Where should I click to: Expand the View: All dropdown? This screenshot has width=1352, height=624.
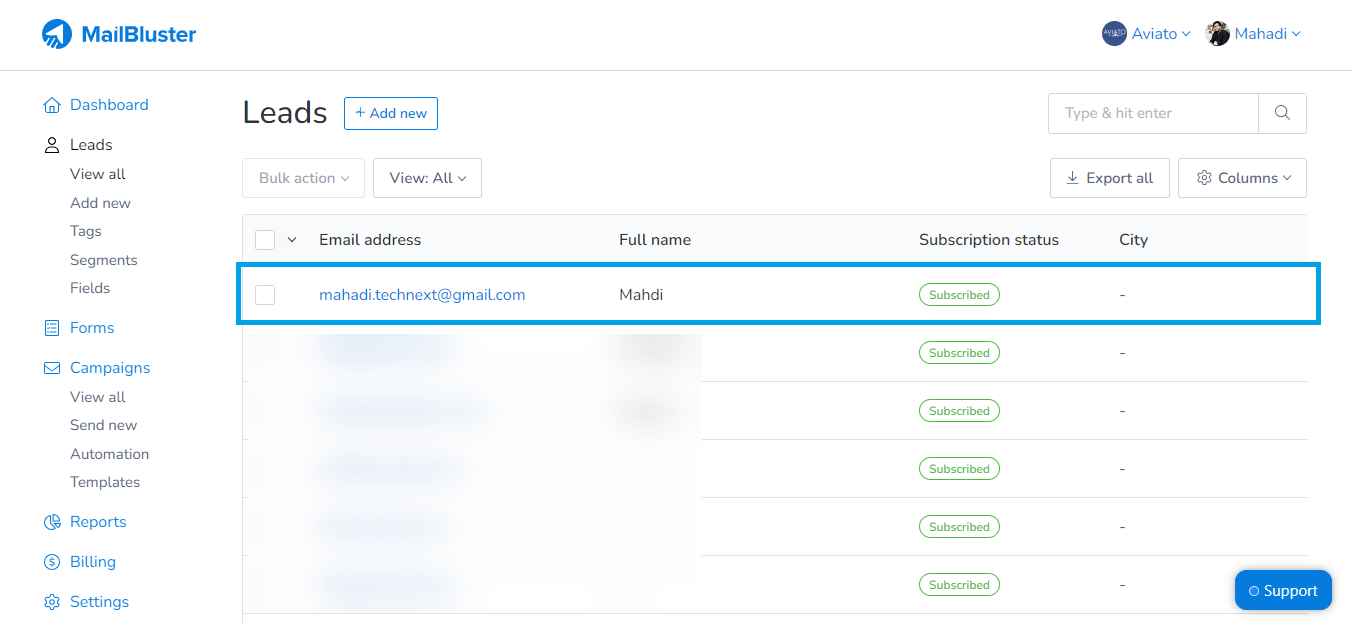coord(427,178)
